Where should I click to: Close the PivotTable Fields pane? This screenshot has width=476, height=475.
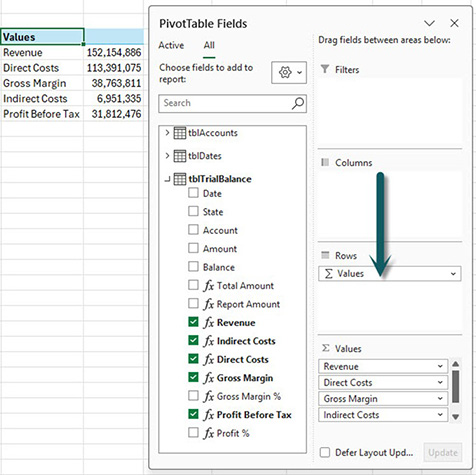[454, 23]
